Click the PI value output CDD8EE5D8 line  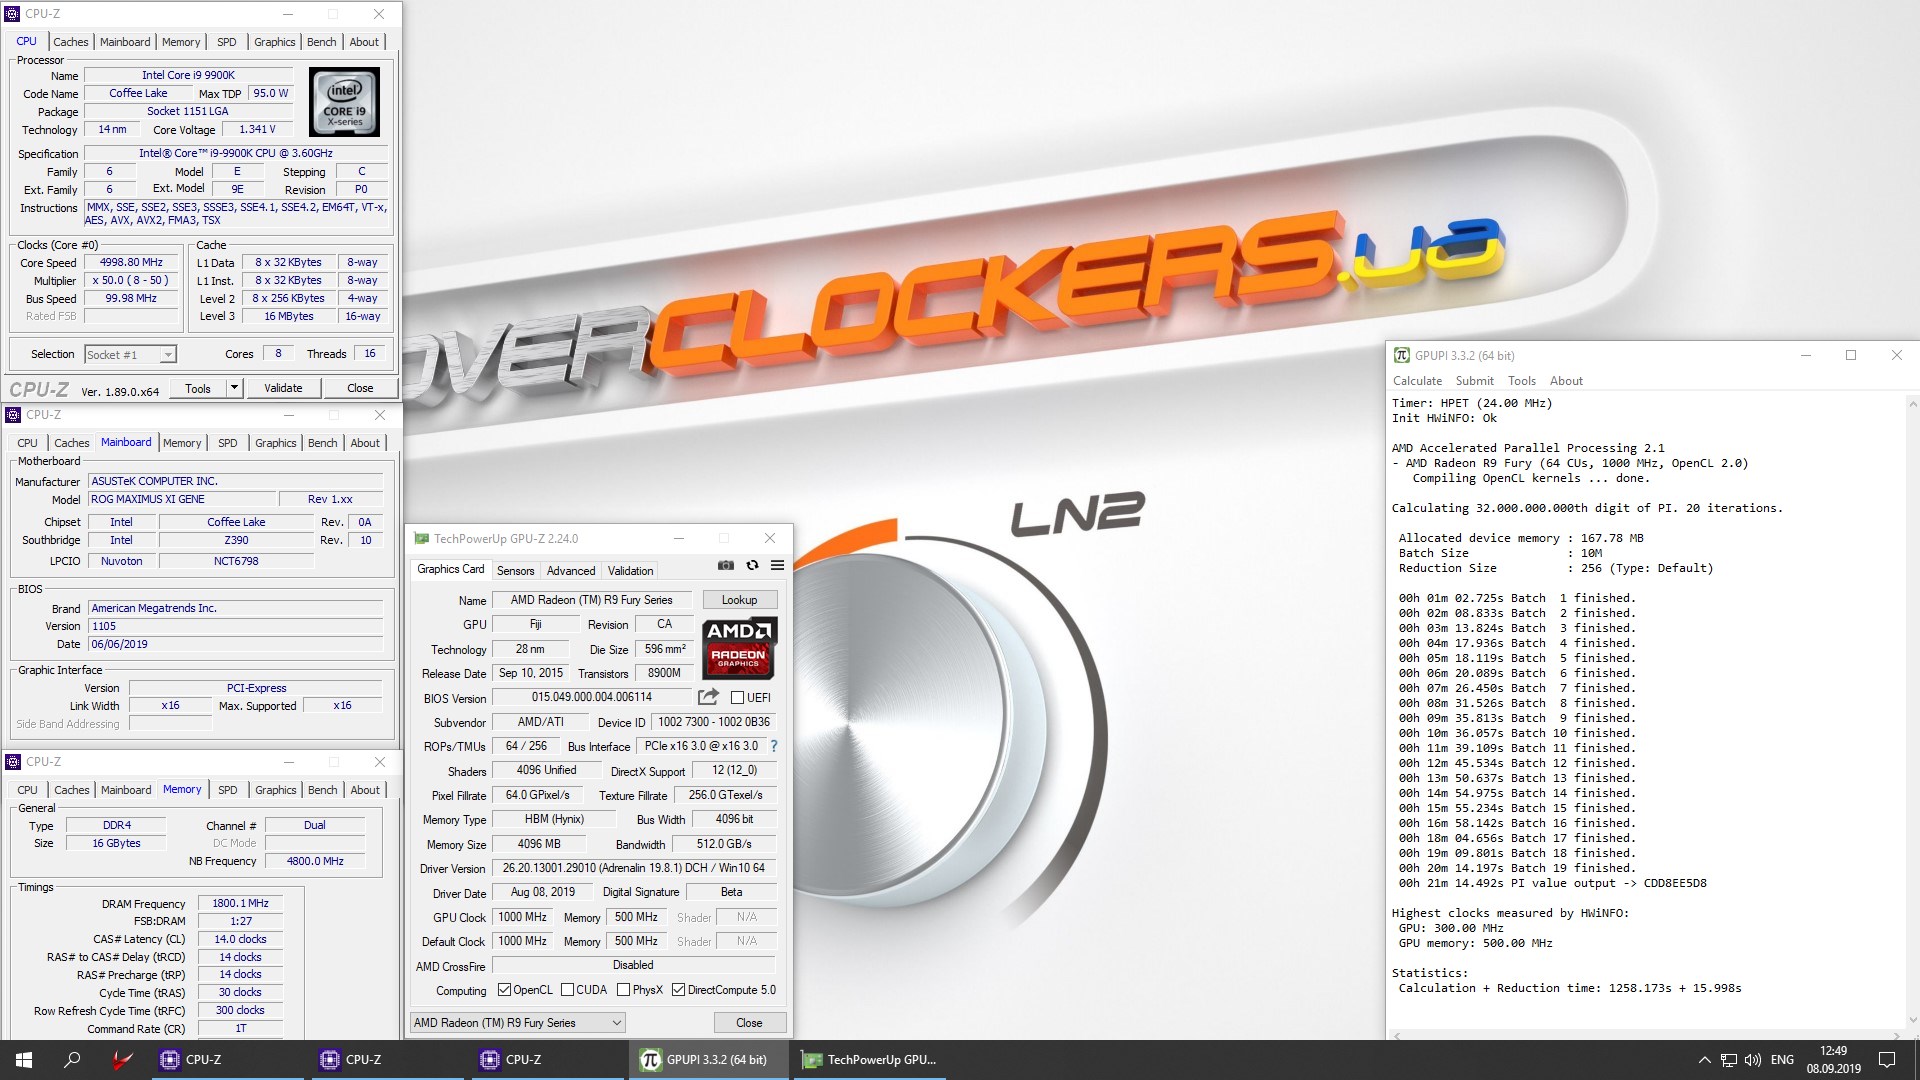1553,883
